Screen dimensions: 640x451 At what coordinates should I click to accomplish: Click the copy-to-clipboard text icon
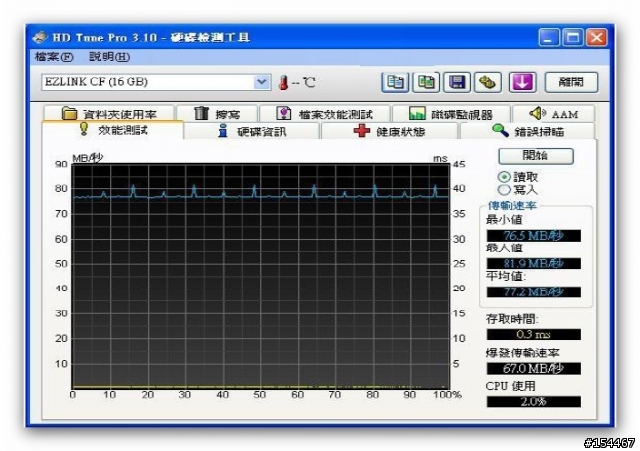(x=395, y=82)
